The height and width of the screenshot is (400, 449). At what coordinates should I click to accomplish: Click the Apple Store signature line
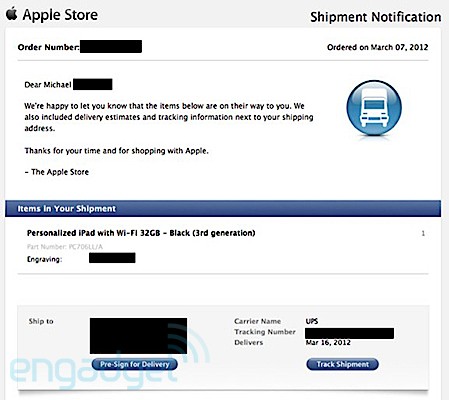[x=57, y=172]
